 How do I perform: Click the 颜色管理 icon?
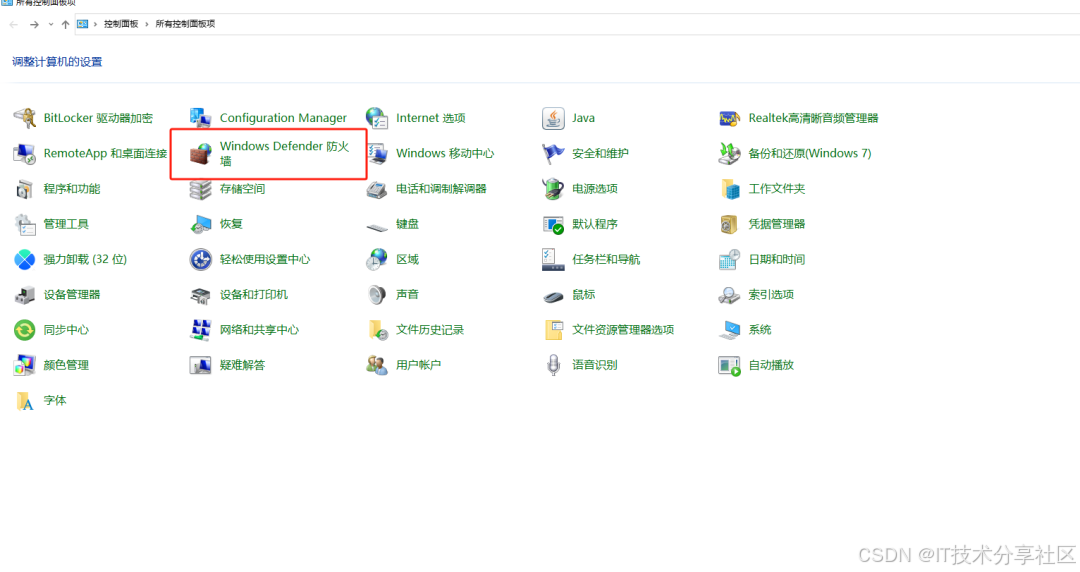(25, 365)
